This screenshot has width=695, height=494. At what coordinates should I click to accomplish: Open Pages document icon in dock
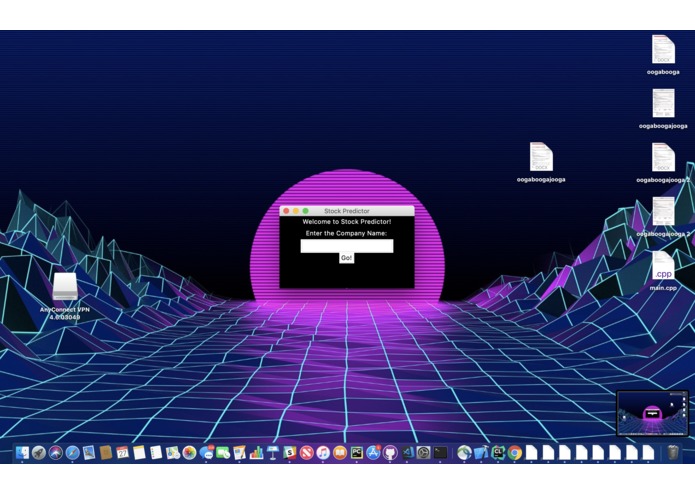[239, 452]
